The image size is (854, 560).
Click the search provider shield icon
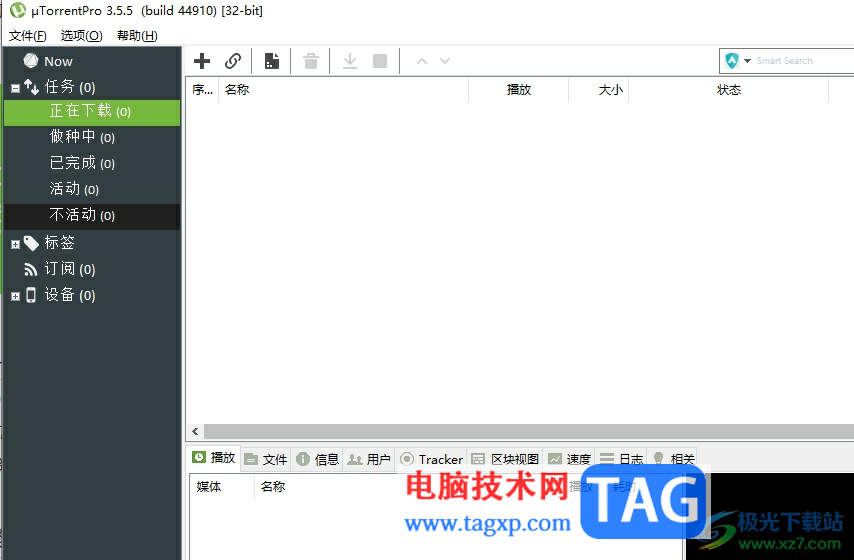pos(732,60)
